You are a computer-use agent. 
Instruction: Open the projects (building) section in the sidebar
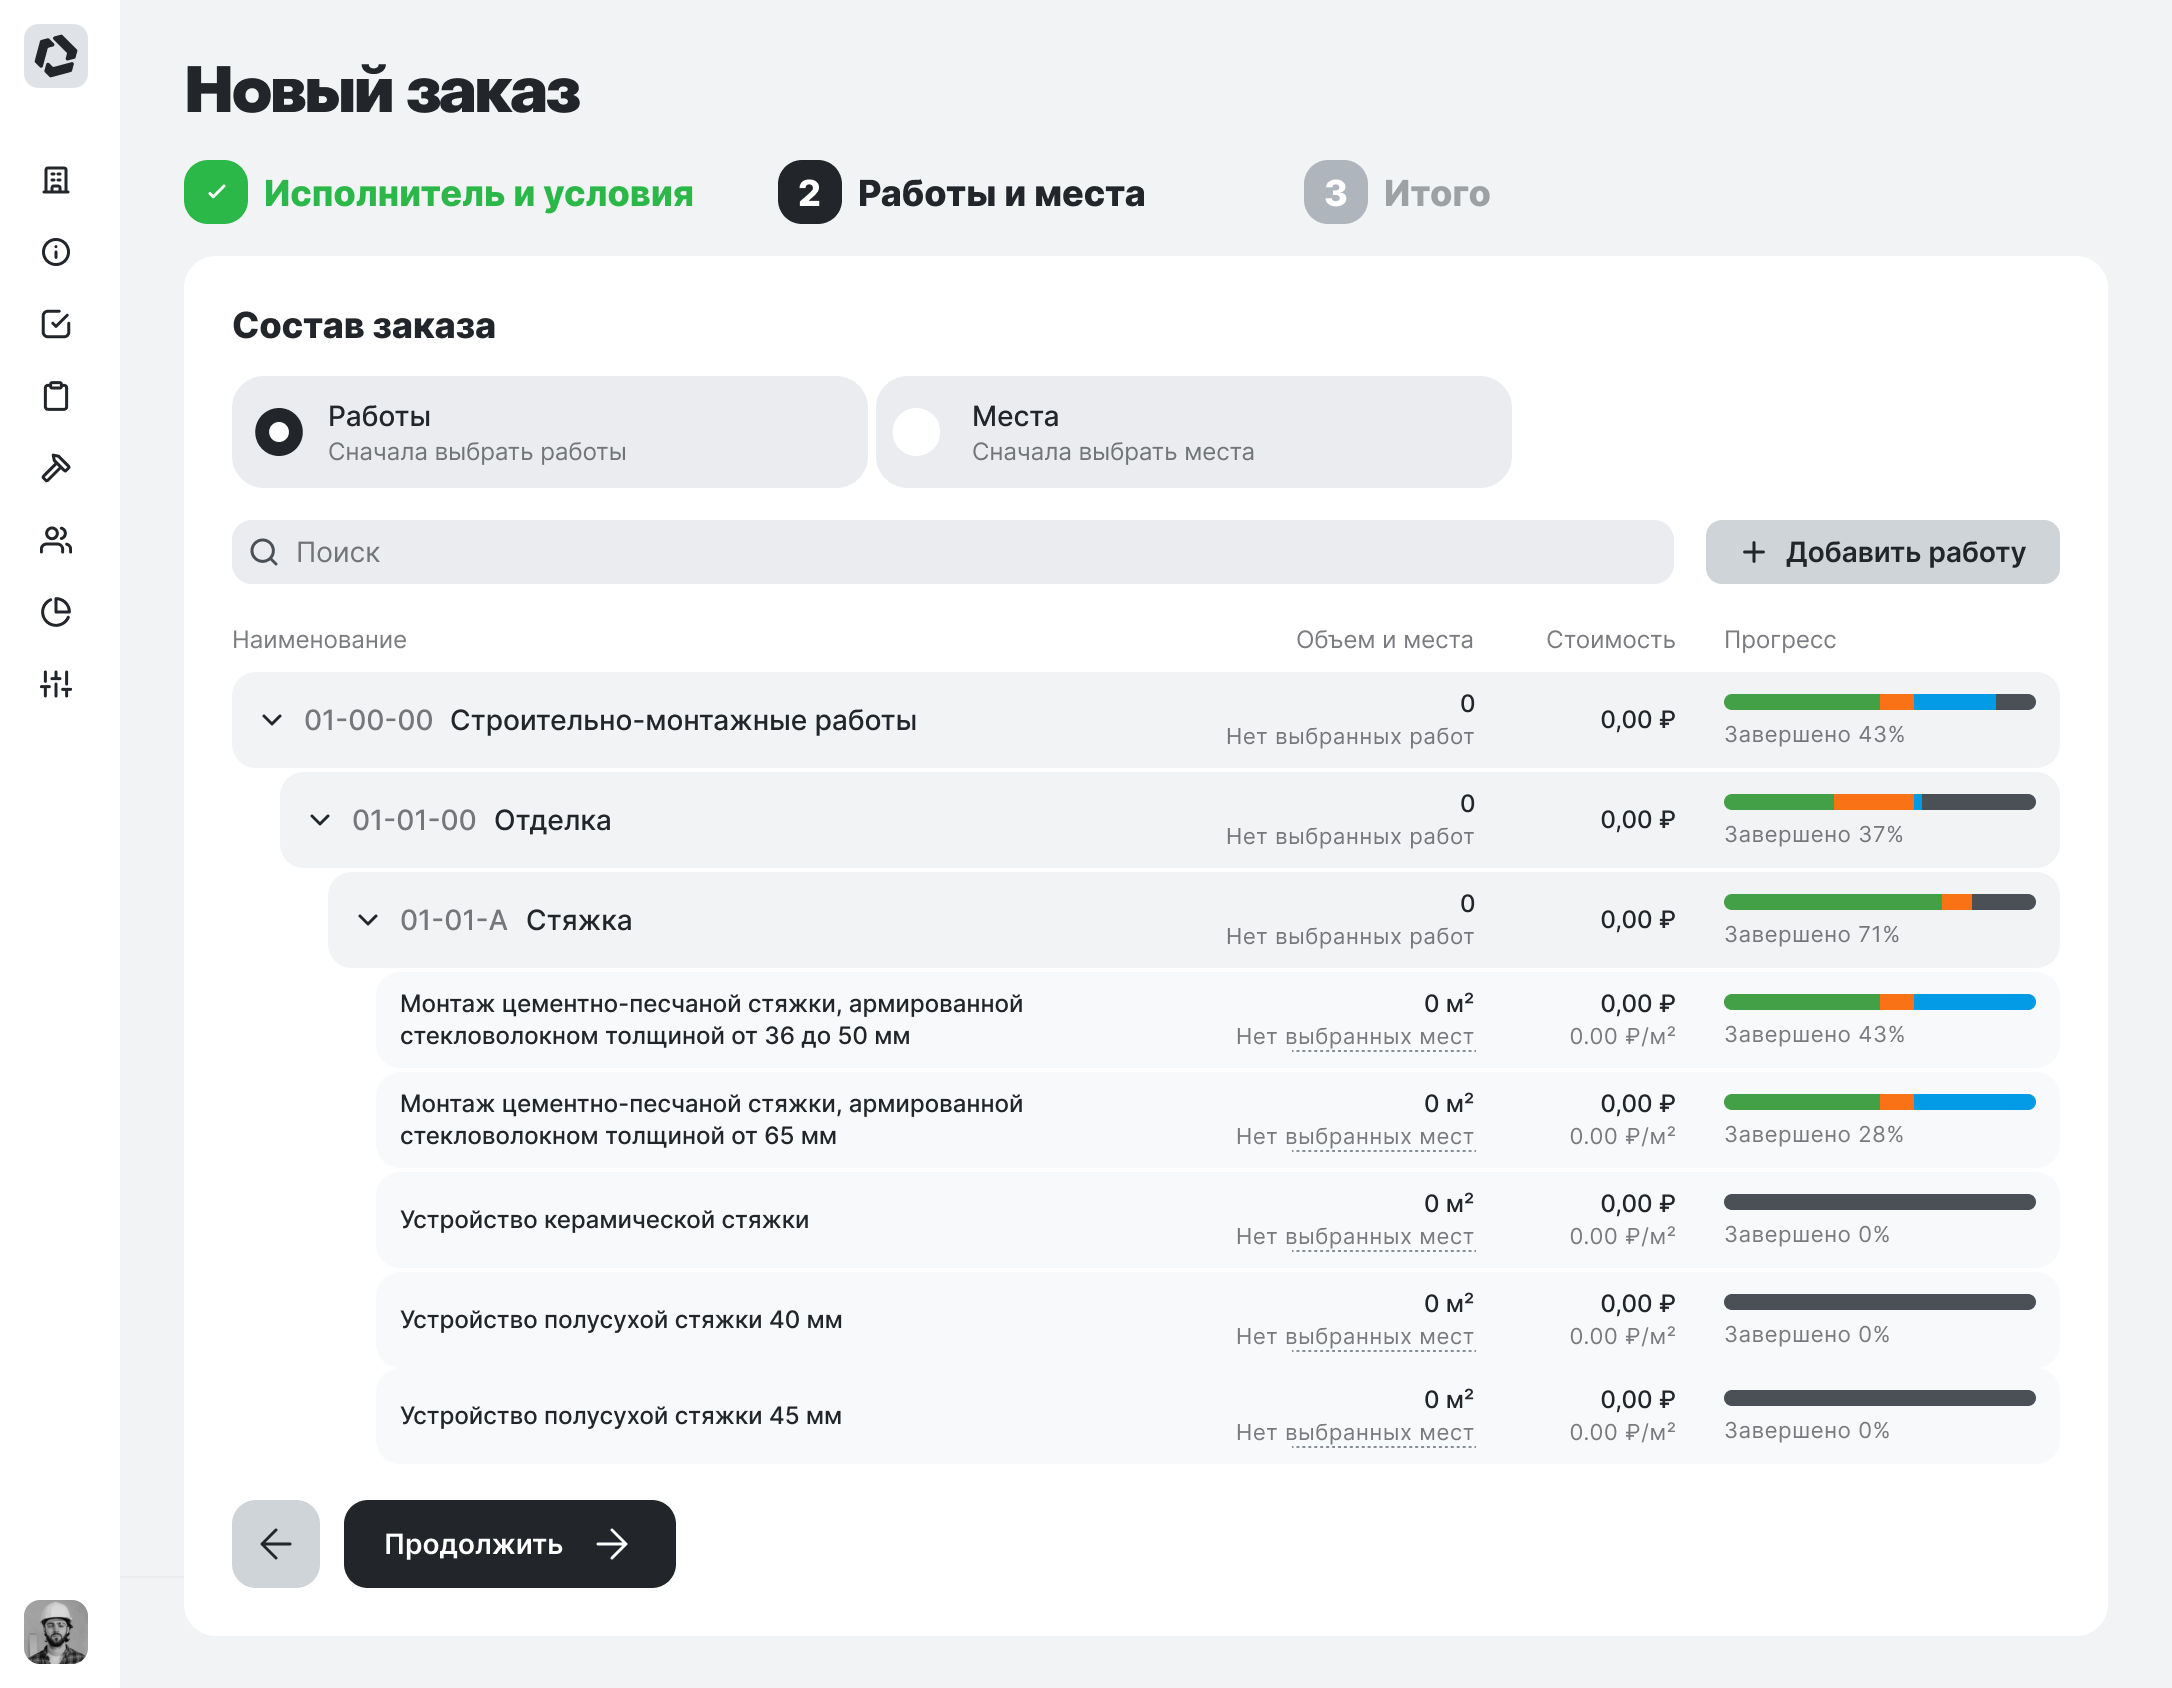tap(57, 181)
